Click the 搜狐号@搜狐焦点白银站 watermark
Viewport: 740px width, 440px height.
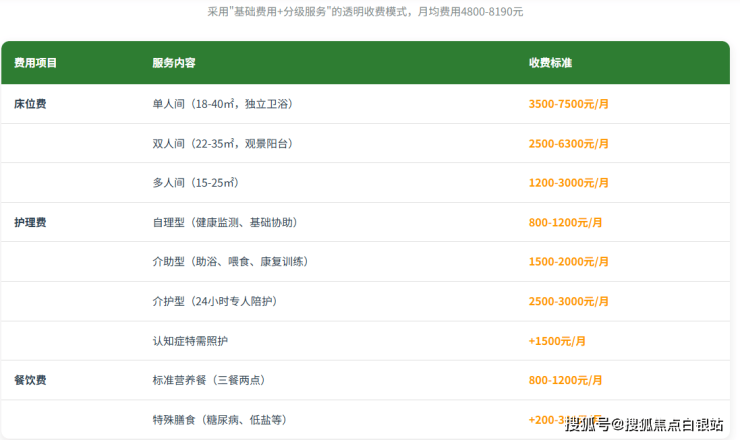click(644, 426)
